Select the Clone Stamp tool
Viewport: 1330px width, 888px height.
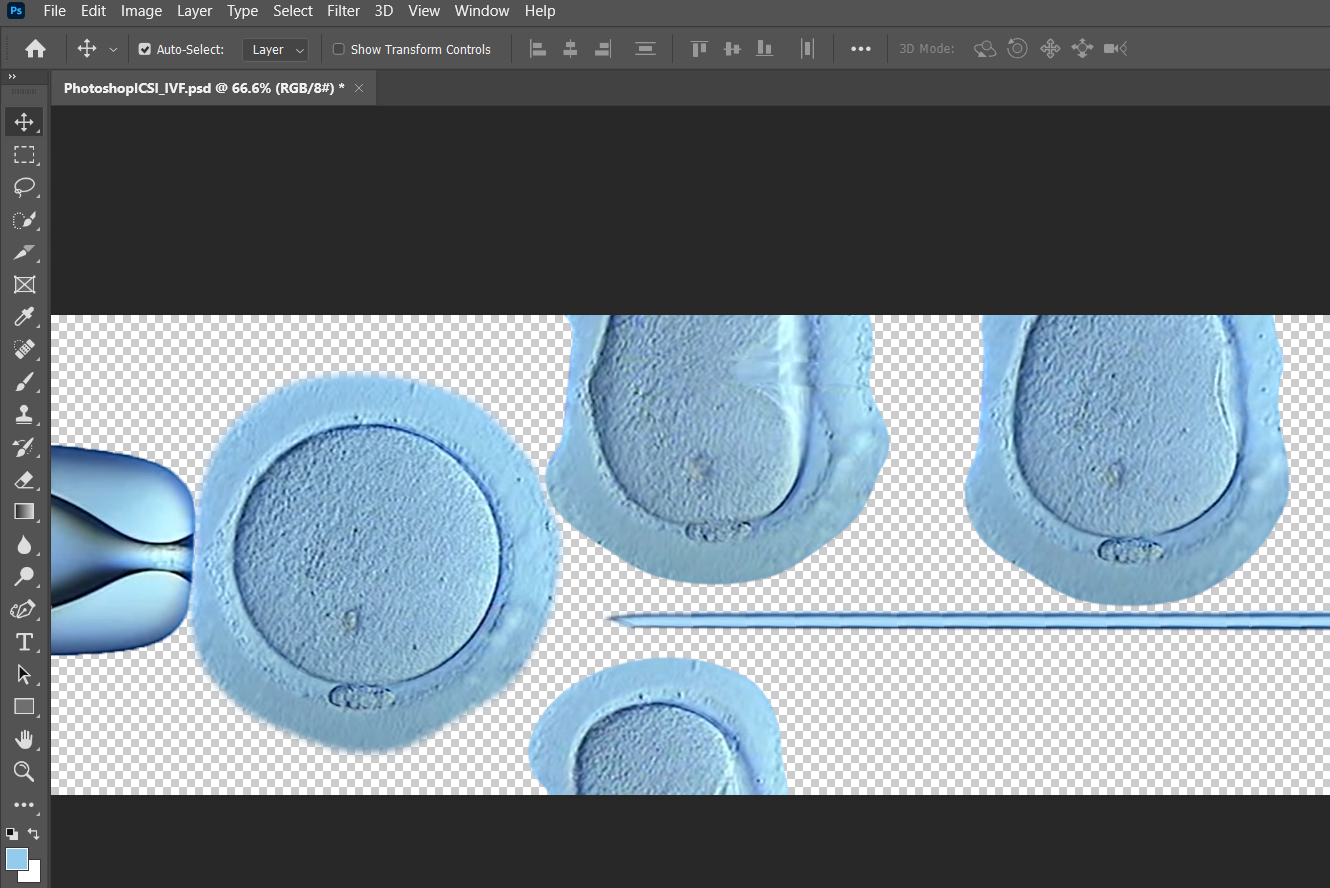pyautogui.click(x=24, y=414)
